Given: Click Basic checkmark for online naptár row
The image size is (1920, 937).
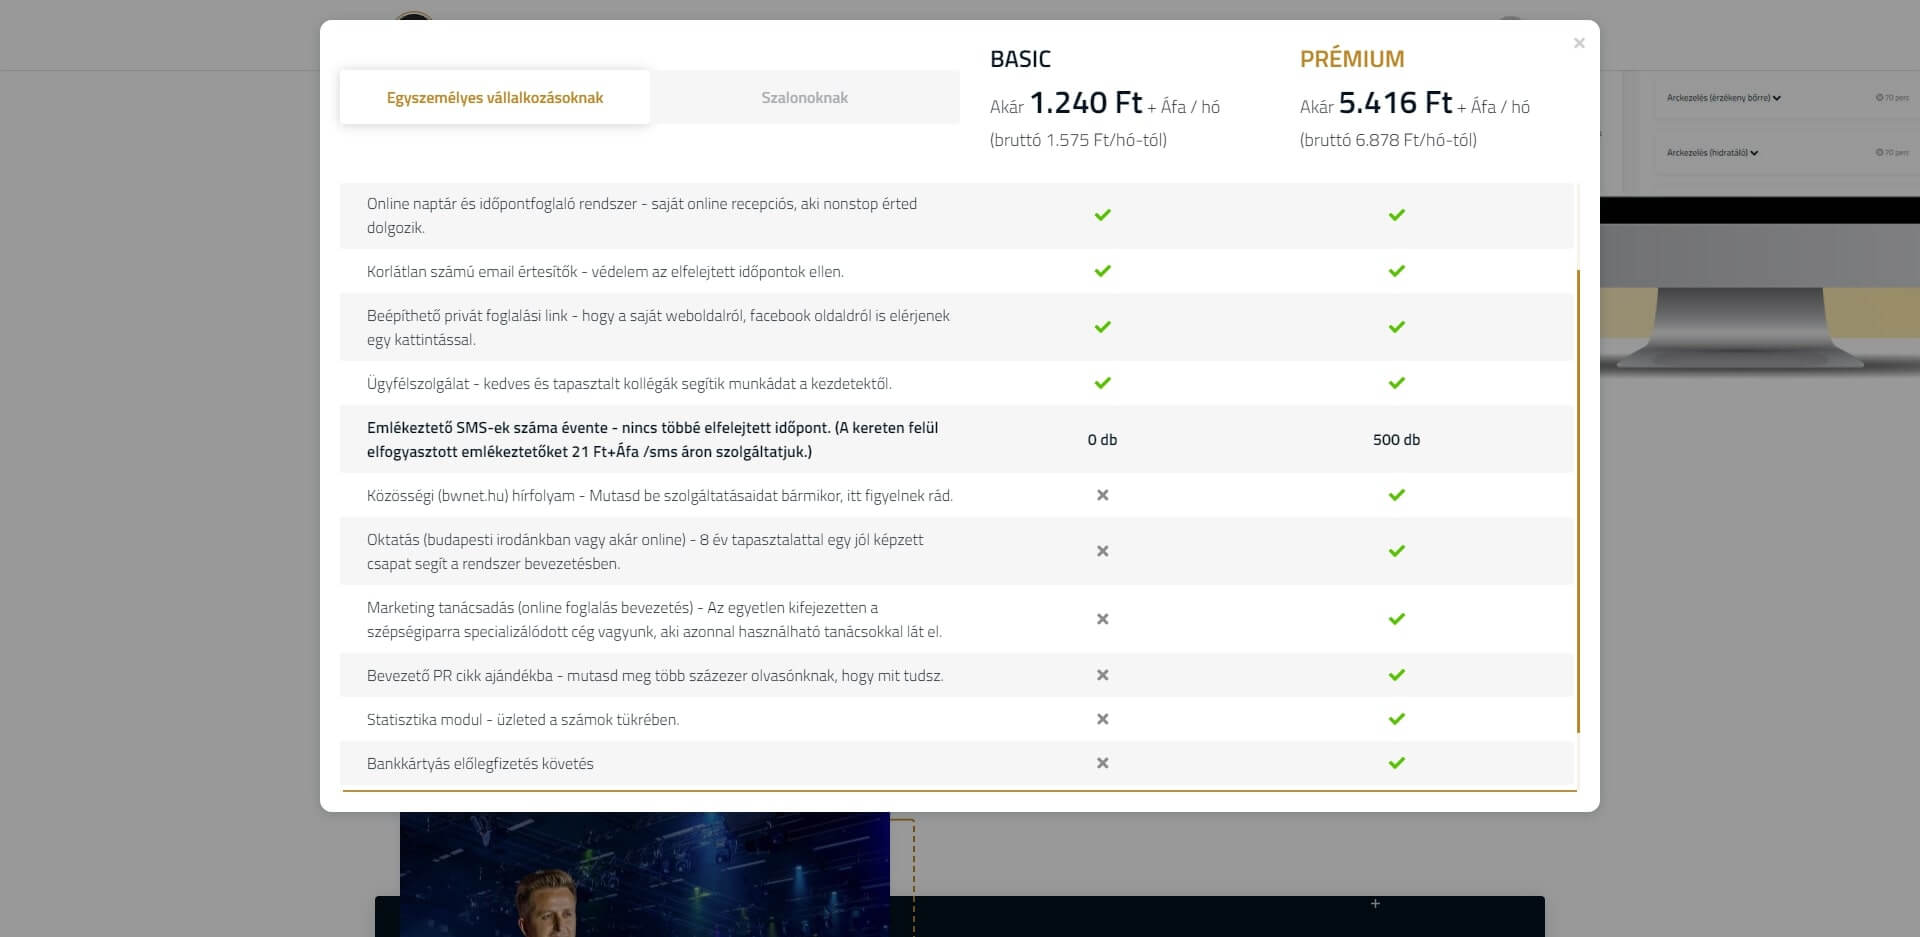Looking at the screenshot, I should tap(1102, 215).
